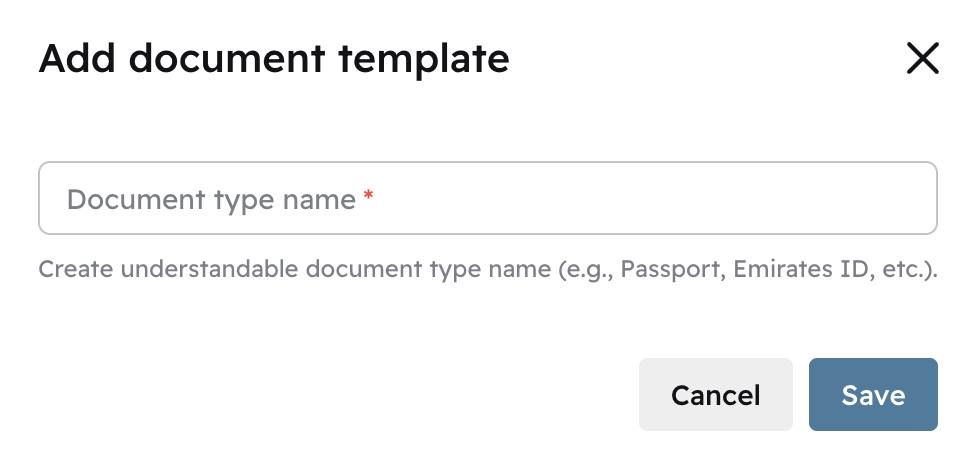Click the helper text below the name field

(x=487, y=270)
